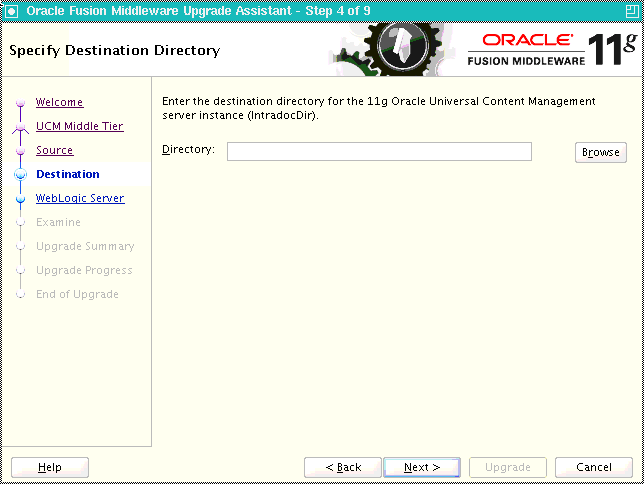Click the Destination current-step marker icon
This screenshot has height=484, width=644.
point(21,175)
